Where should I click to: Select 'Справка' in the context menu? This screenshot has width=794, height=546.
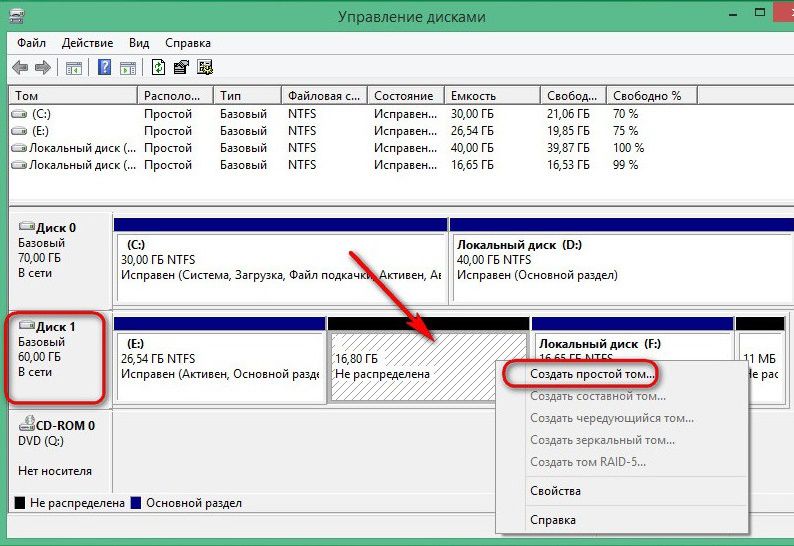553,520
